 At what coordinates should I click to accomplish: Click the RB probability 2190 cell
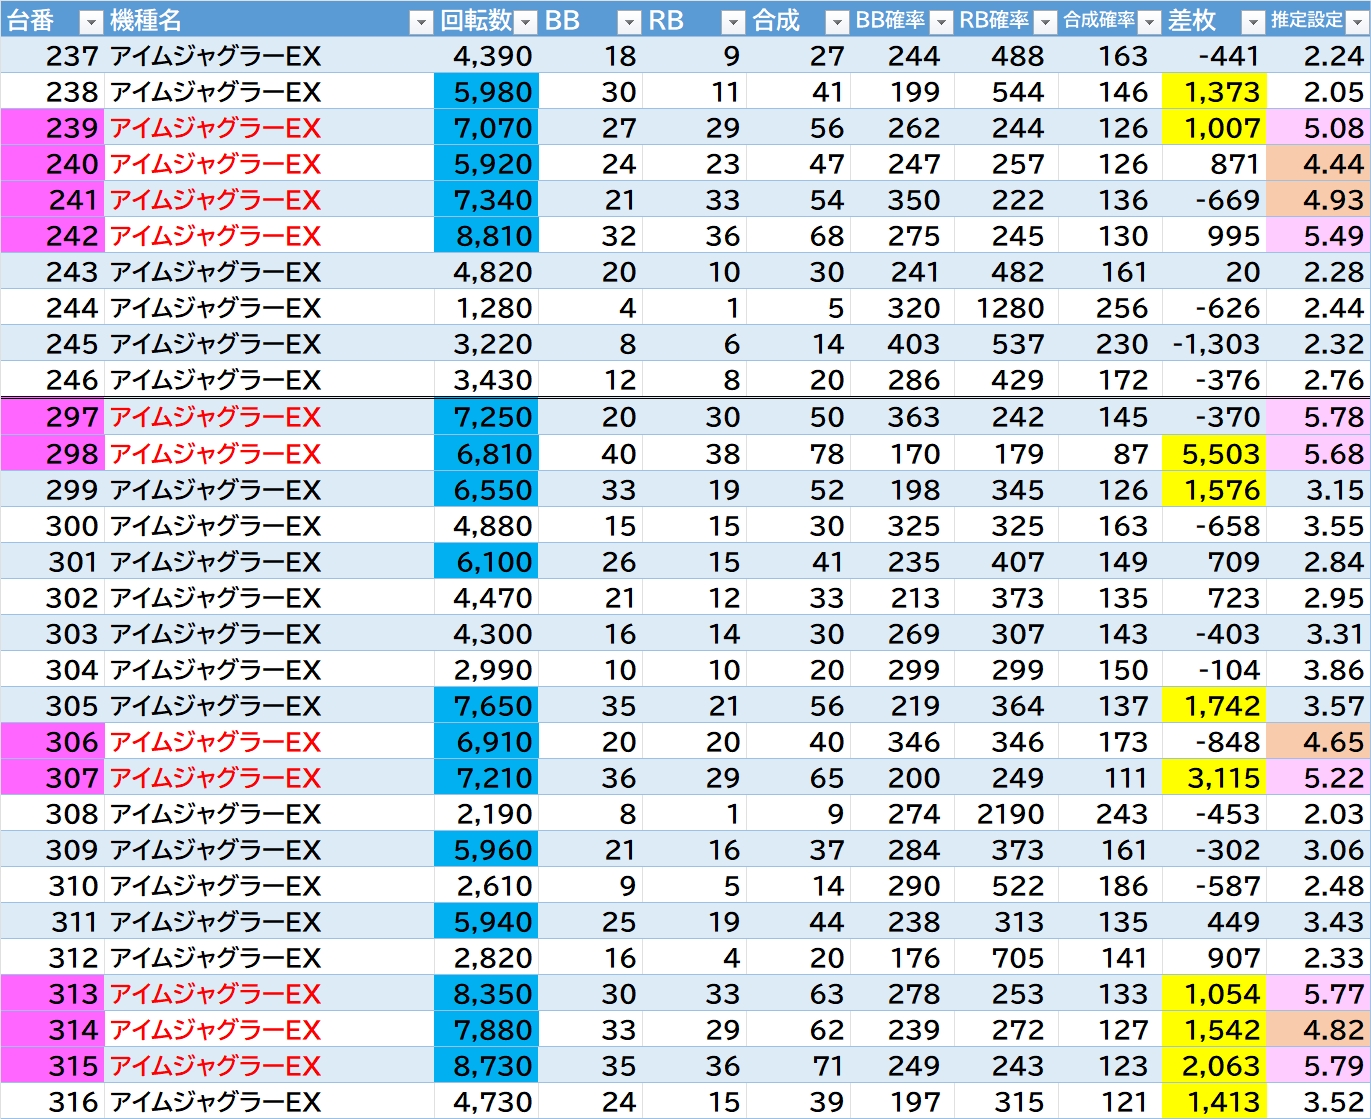pos(1006,814)
